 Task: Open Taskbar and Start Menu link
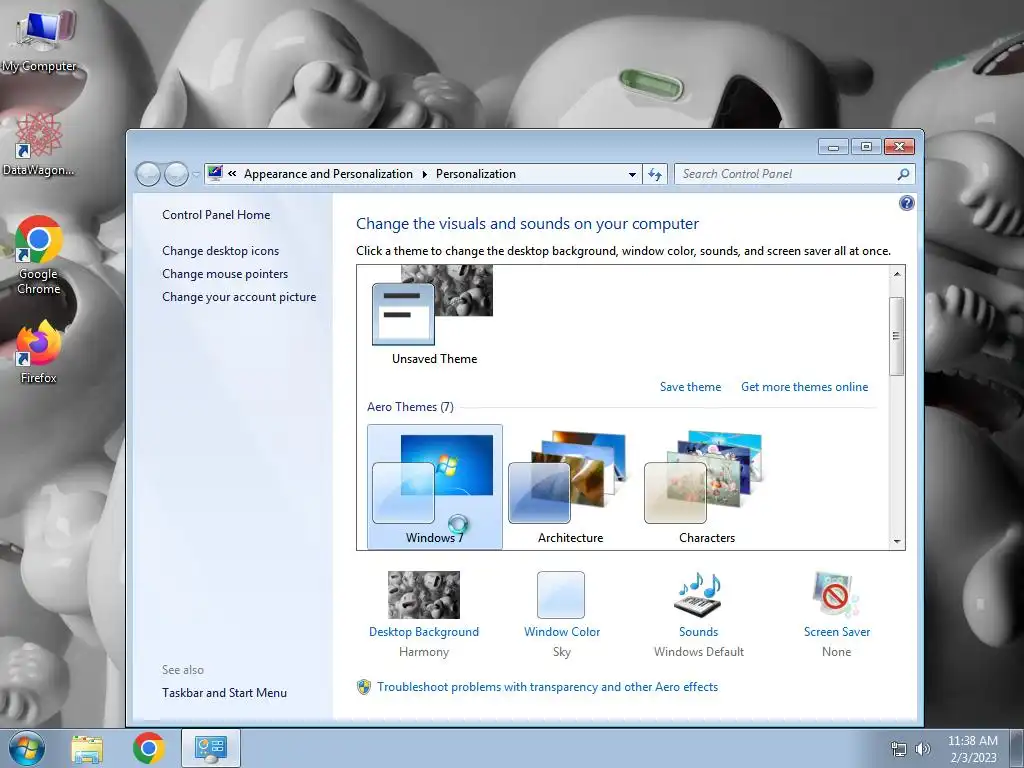point(225,693)
